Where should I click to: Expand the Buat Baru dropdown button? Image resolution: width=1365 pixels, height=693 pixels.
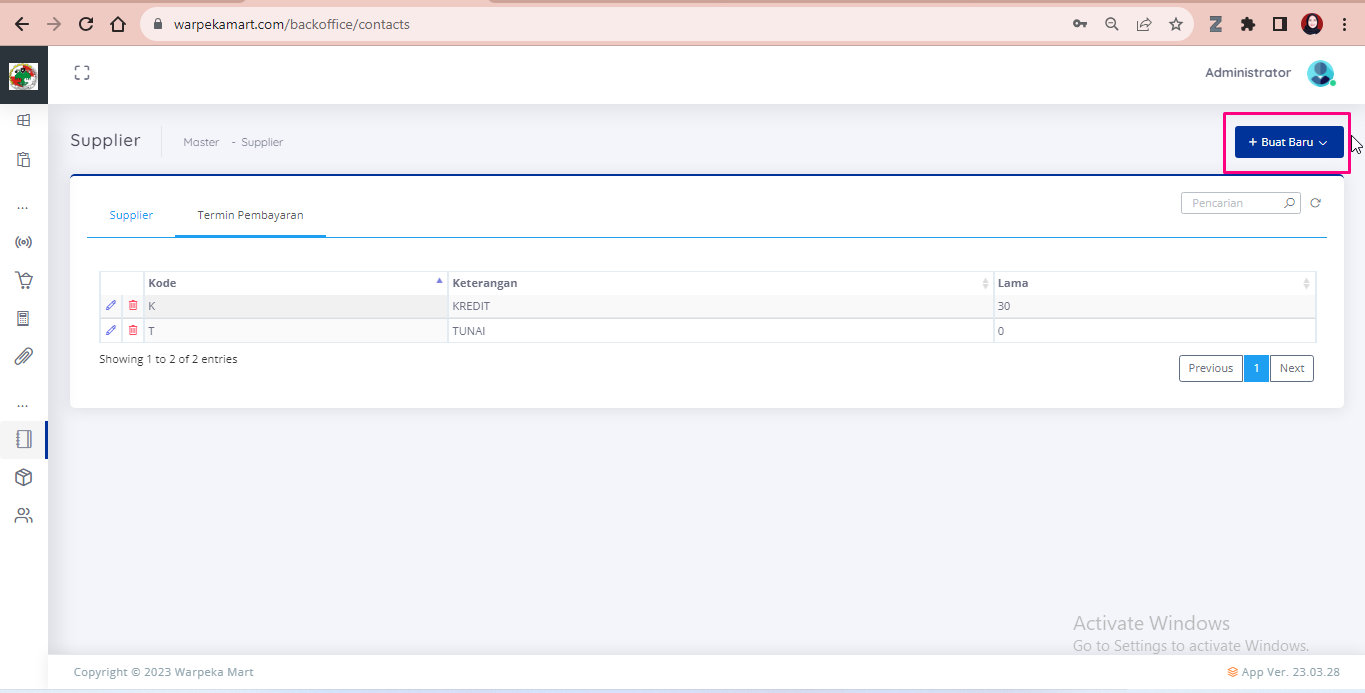[1289, 142]
